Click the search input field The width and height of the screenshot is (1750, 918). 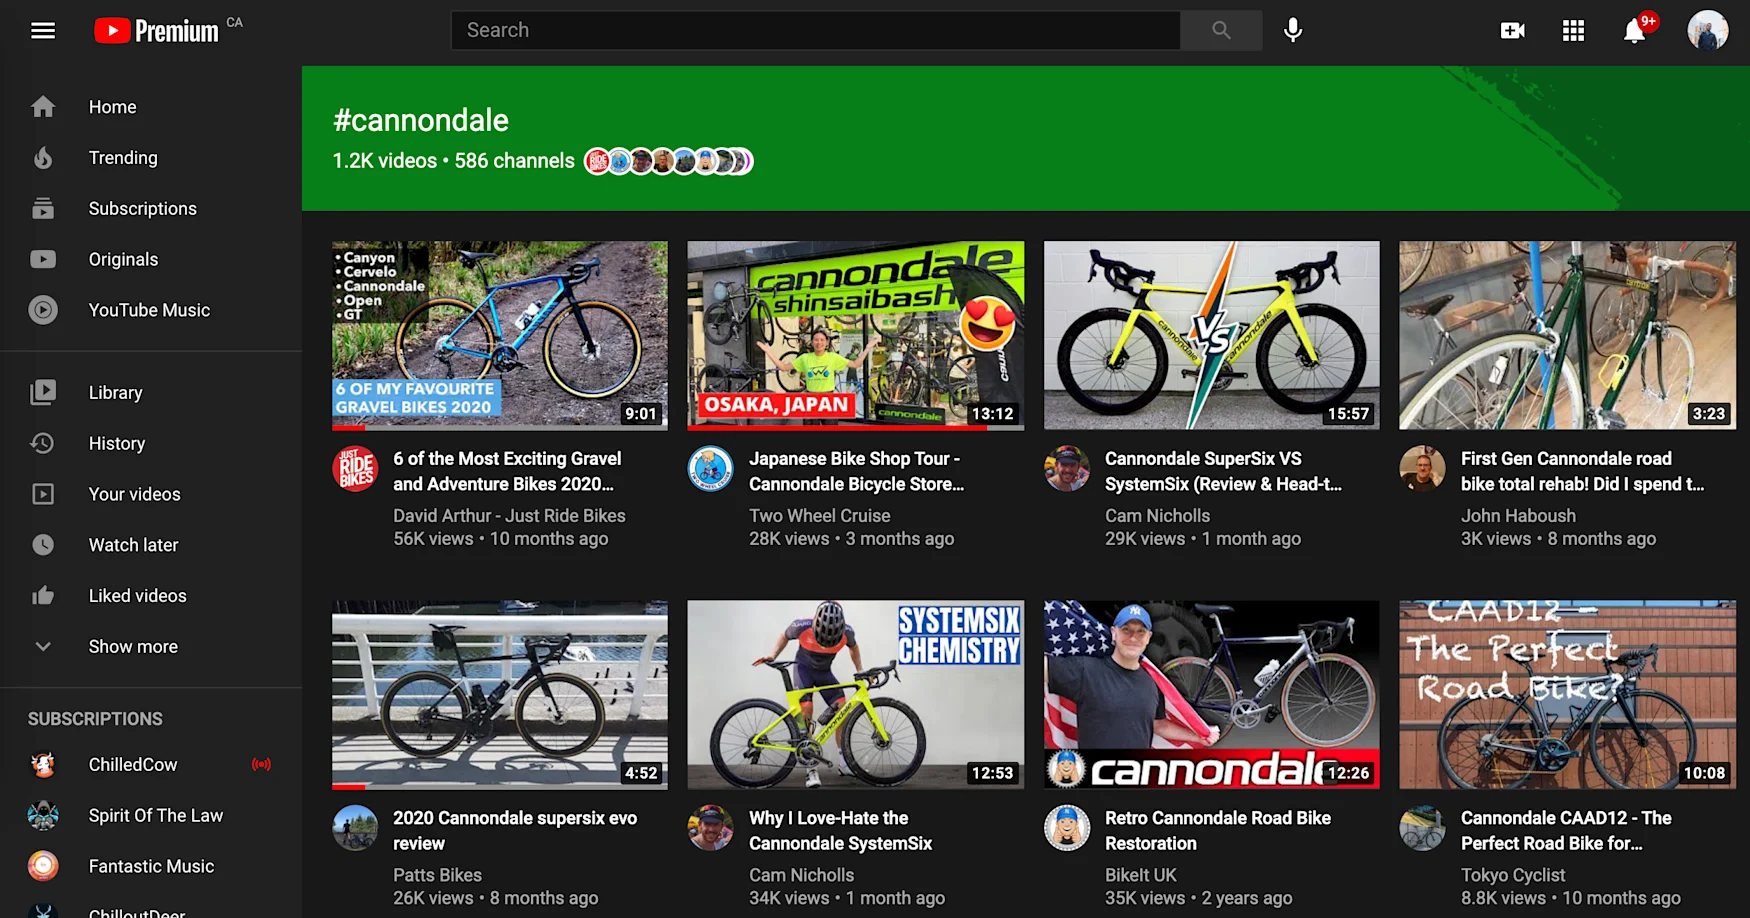coord(815,31)
